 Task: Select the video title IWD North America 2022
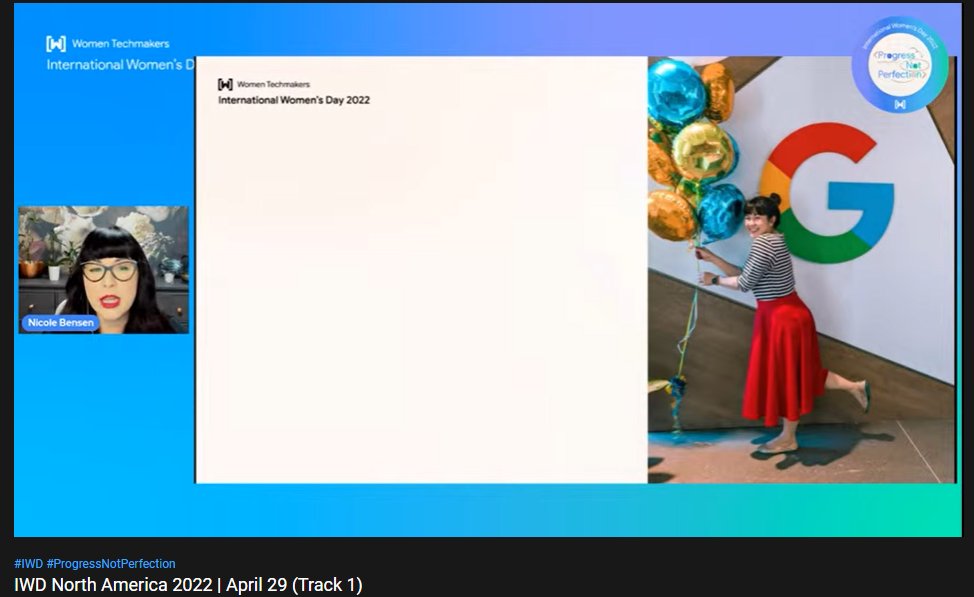tap(188, 585)
